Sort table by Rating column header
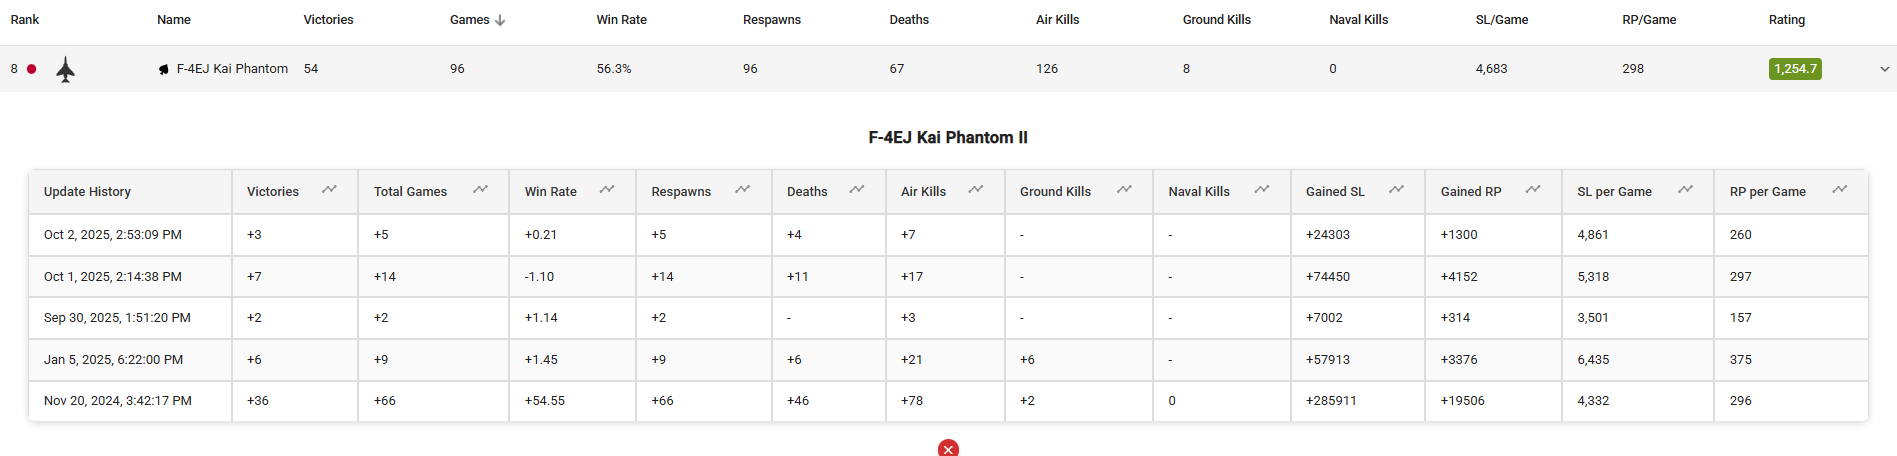The width and height of the screenshot is (1897, 456). coord(1786,20)
